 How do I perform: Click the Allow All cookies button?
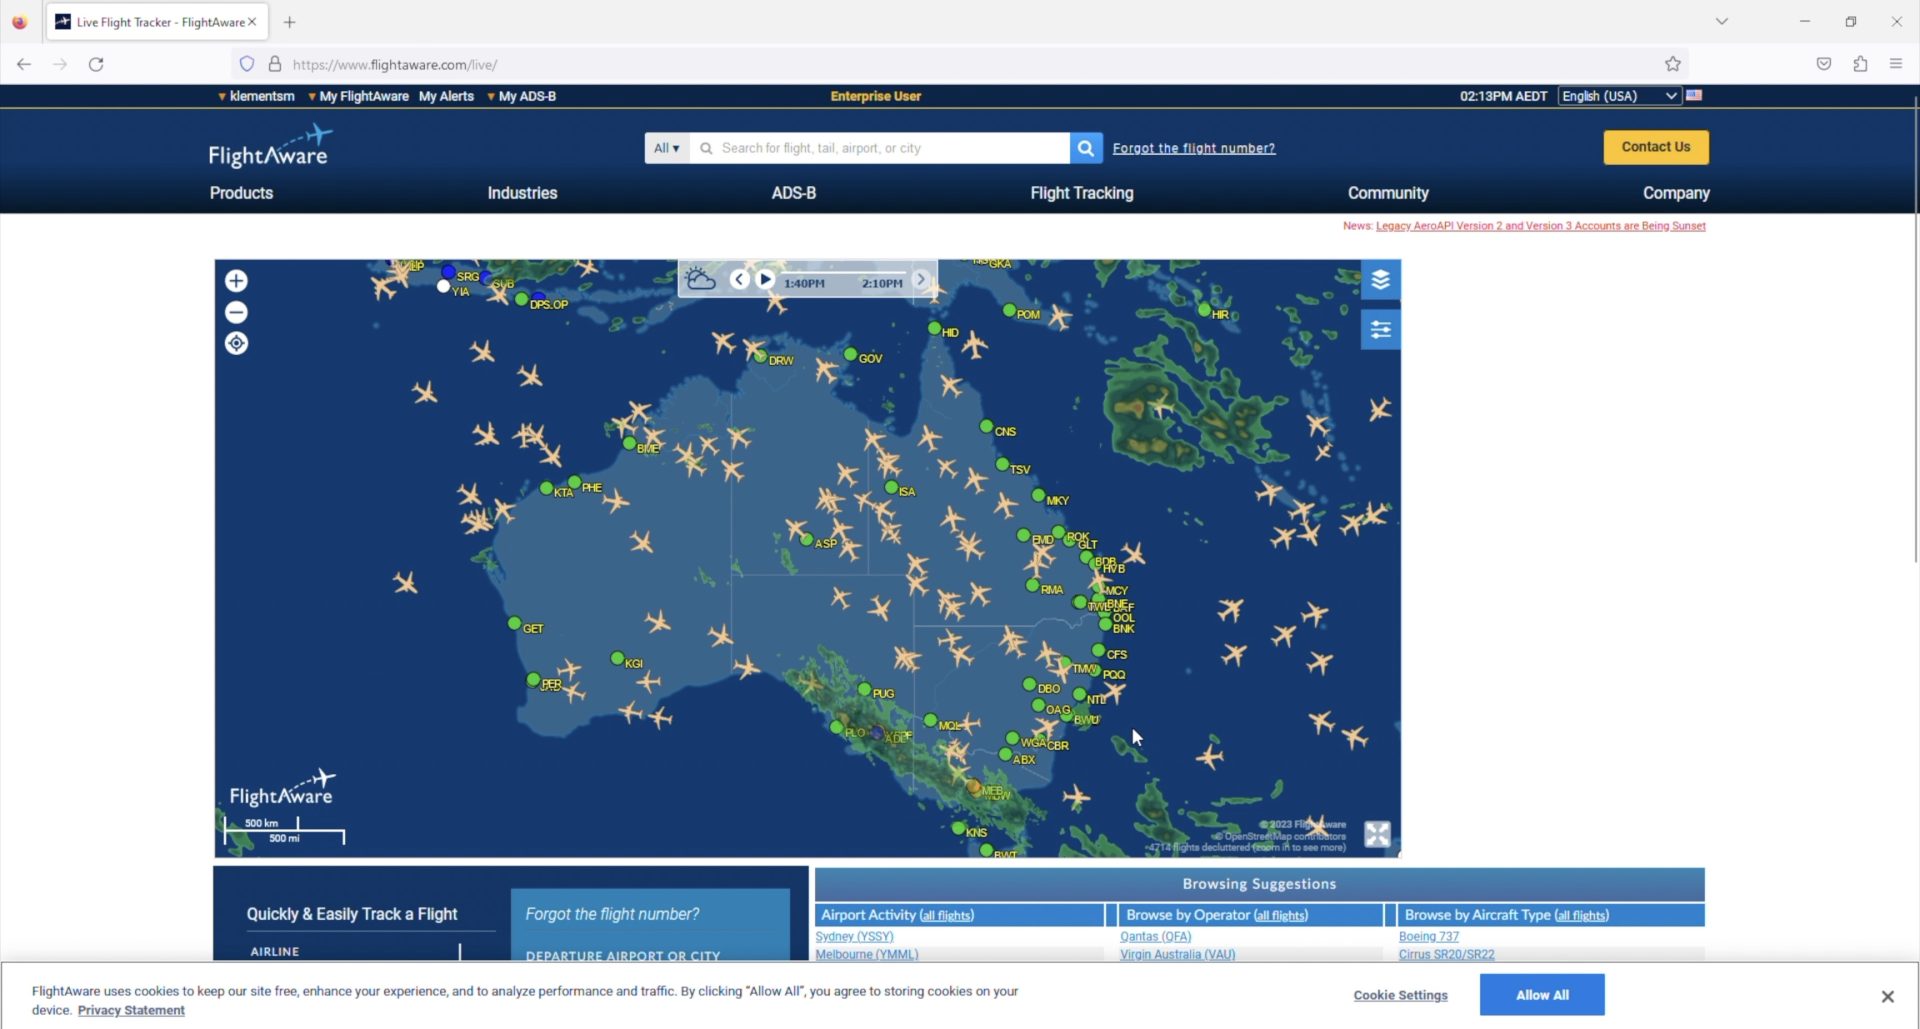pos(1541,994)
